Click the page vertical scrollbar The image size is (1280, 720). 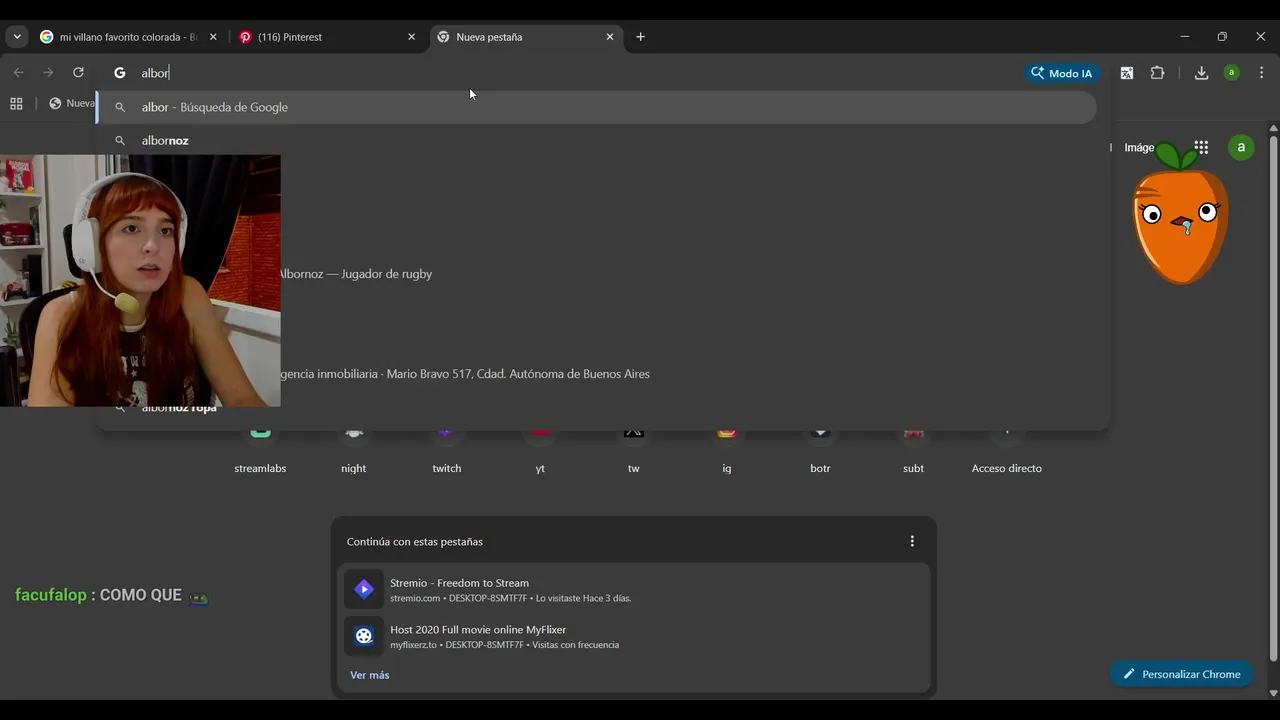pos(1273,400)
